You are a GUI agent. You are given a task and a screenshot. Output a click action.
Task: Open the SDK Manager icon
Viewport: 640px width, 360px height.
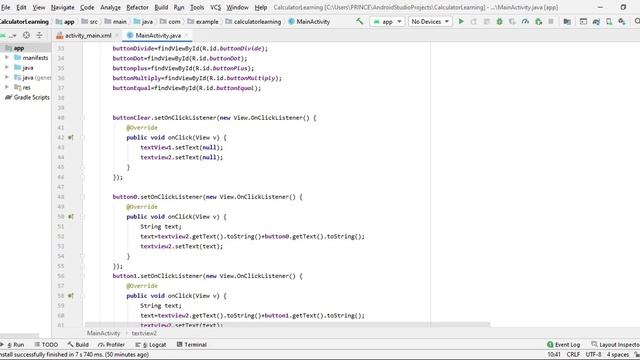622,22
